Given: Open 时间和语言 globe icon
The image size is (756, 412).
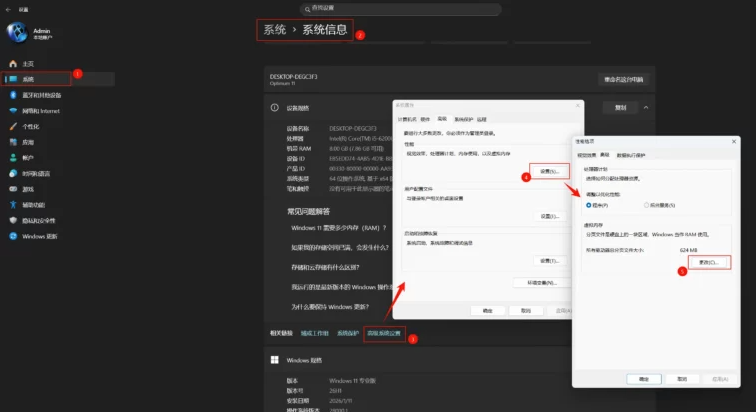Looking at the screenshot, I should click(x=13, y=173).
